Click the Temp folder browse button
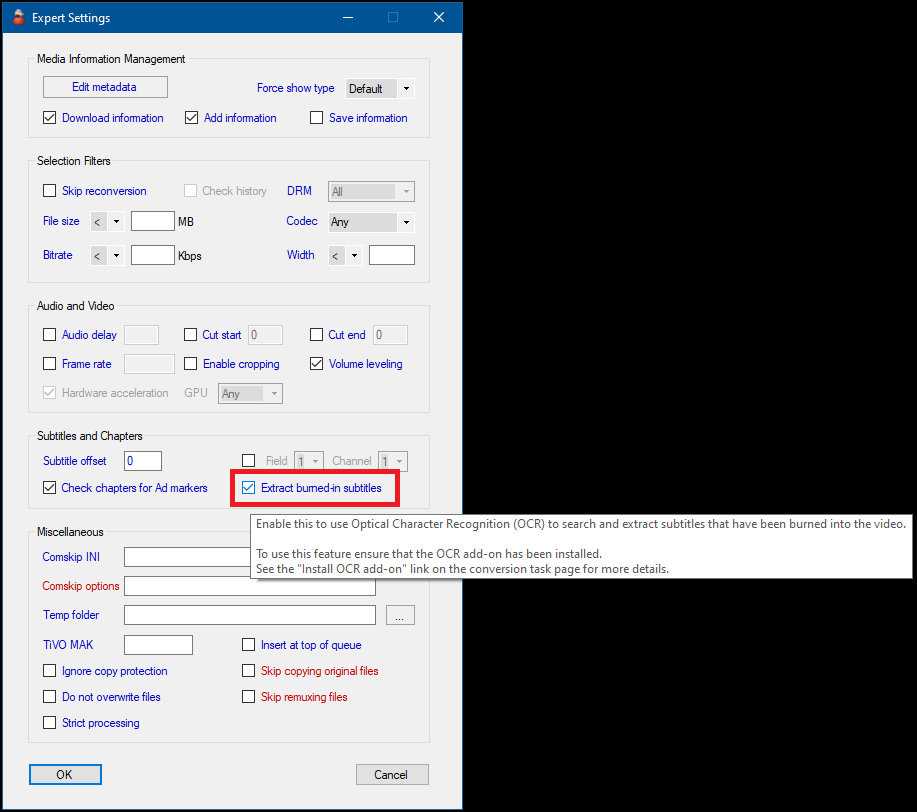 click(399, 616)
